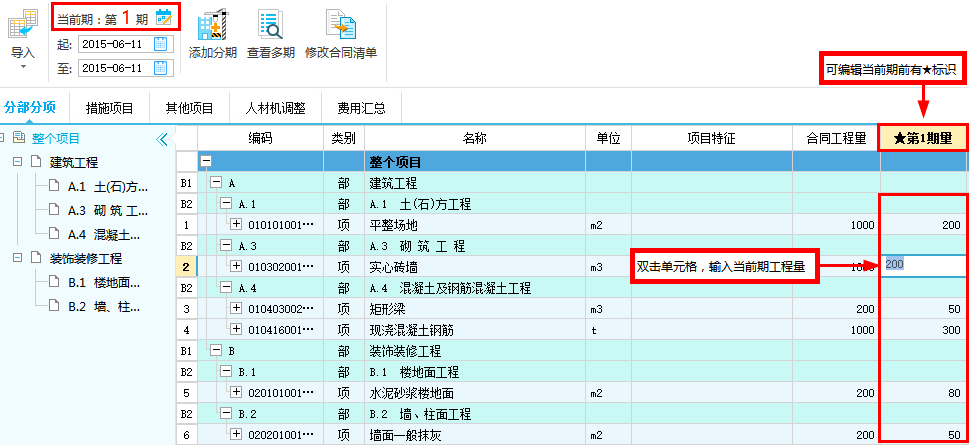Switch to the 费用汇总 tab

click(x=361, y=107)
